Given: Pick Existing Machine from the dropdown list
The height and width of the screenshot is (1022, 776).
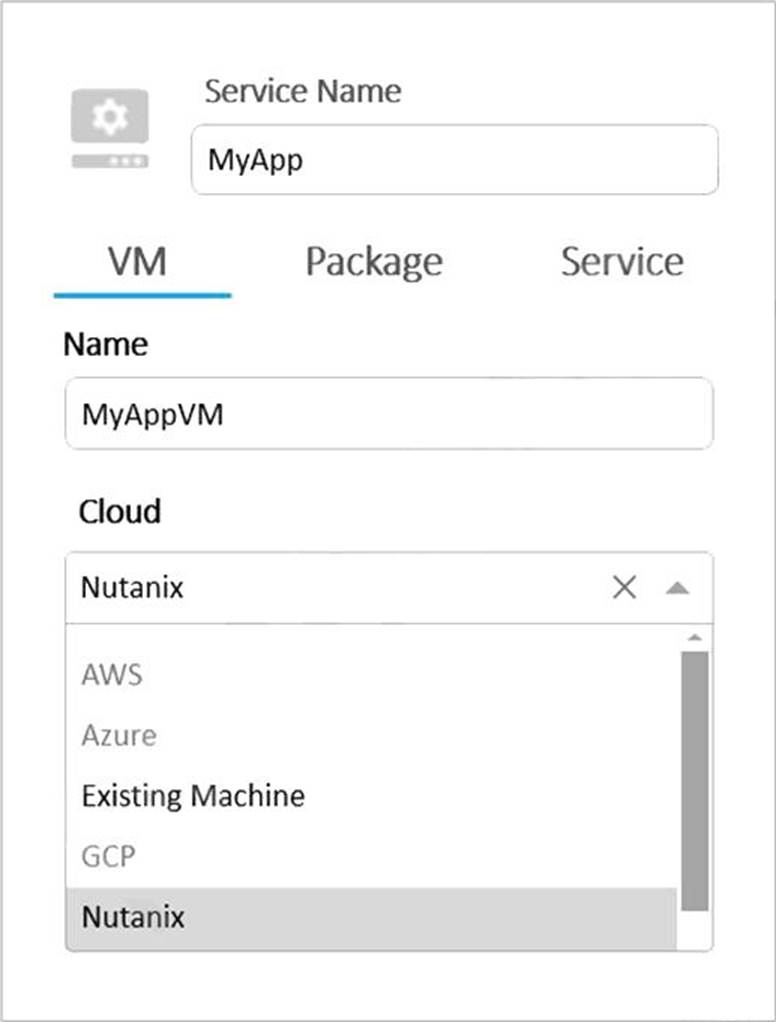Looking at the screenshot, I should point(193,796).
